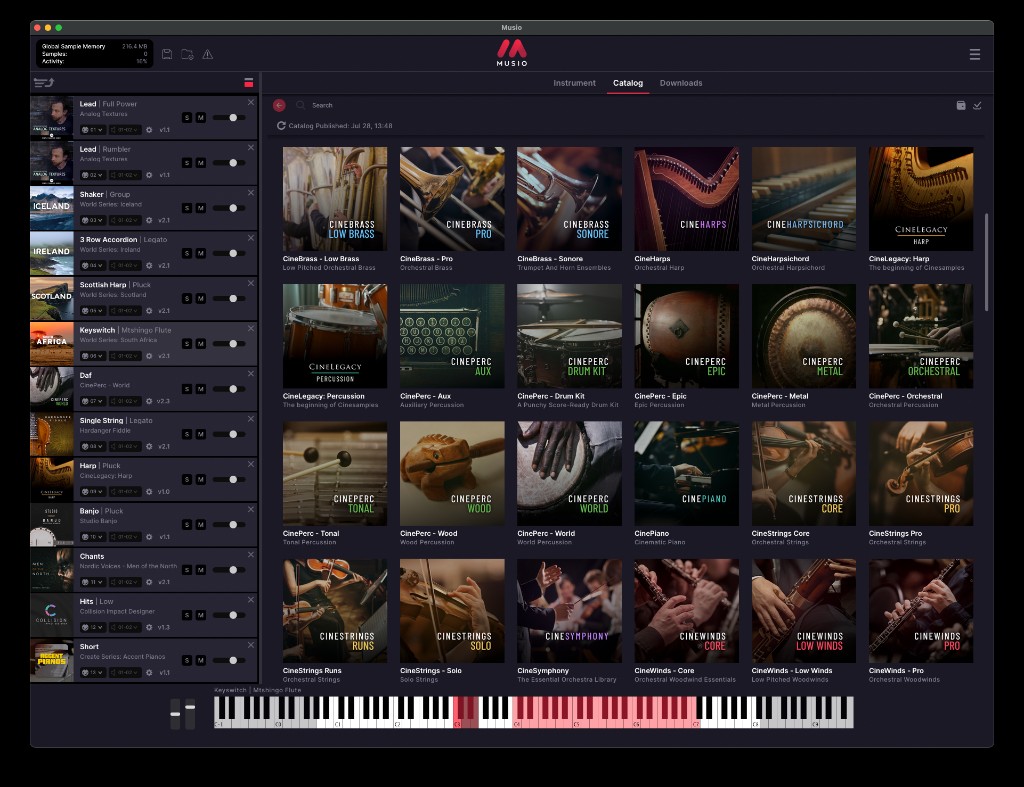Mute the Keyswitch Mtshingo Flute instrument

(200, 344)
